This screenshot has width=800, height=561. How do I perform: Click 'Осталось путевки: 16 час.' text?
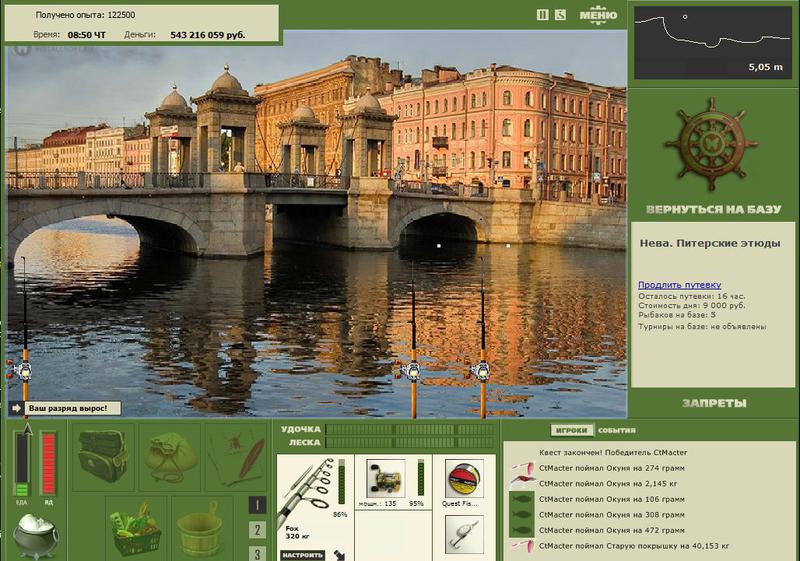point(691,296)
